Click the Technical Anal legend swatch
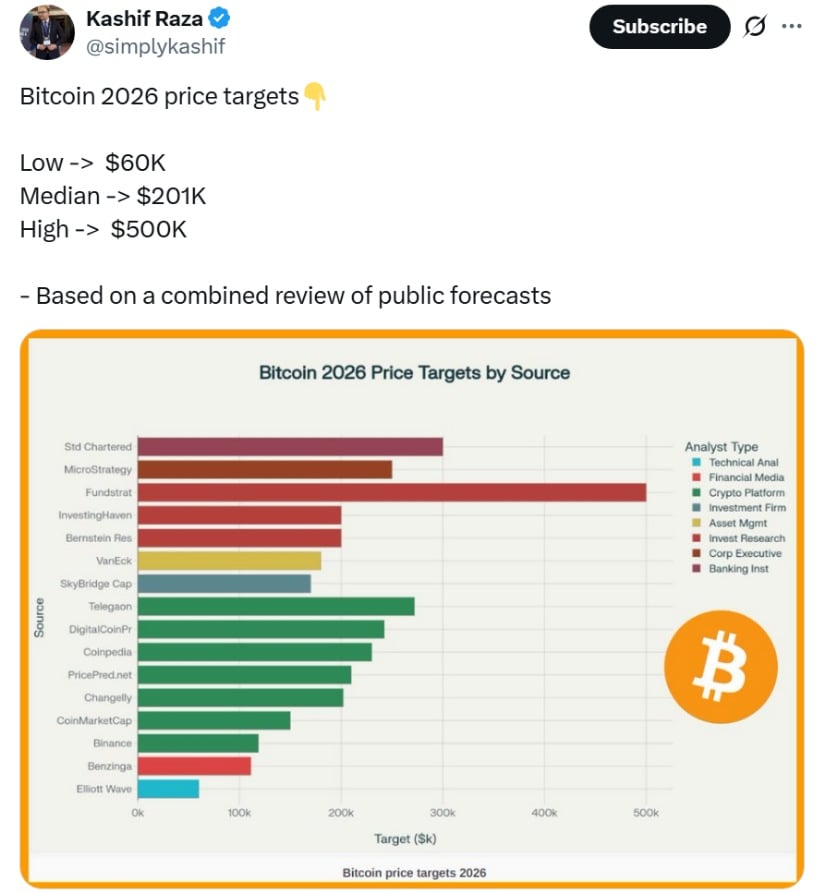825x893 pixels. [695, 463]
